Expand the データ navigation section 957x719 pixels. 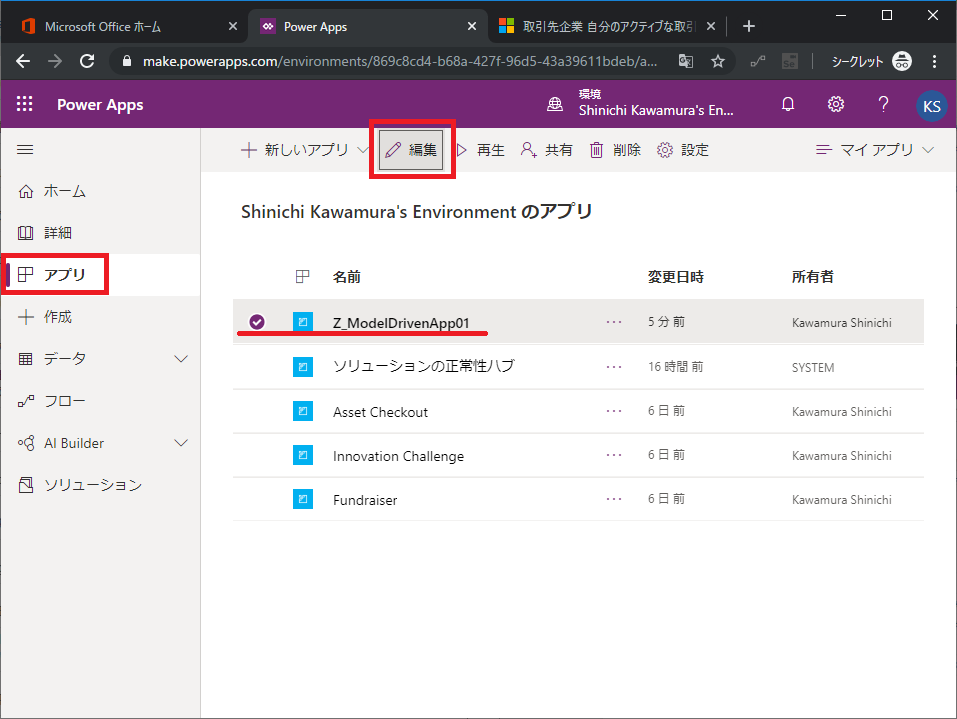click(x=181, y=358)
